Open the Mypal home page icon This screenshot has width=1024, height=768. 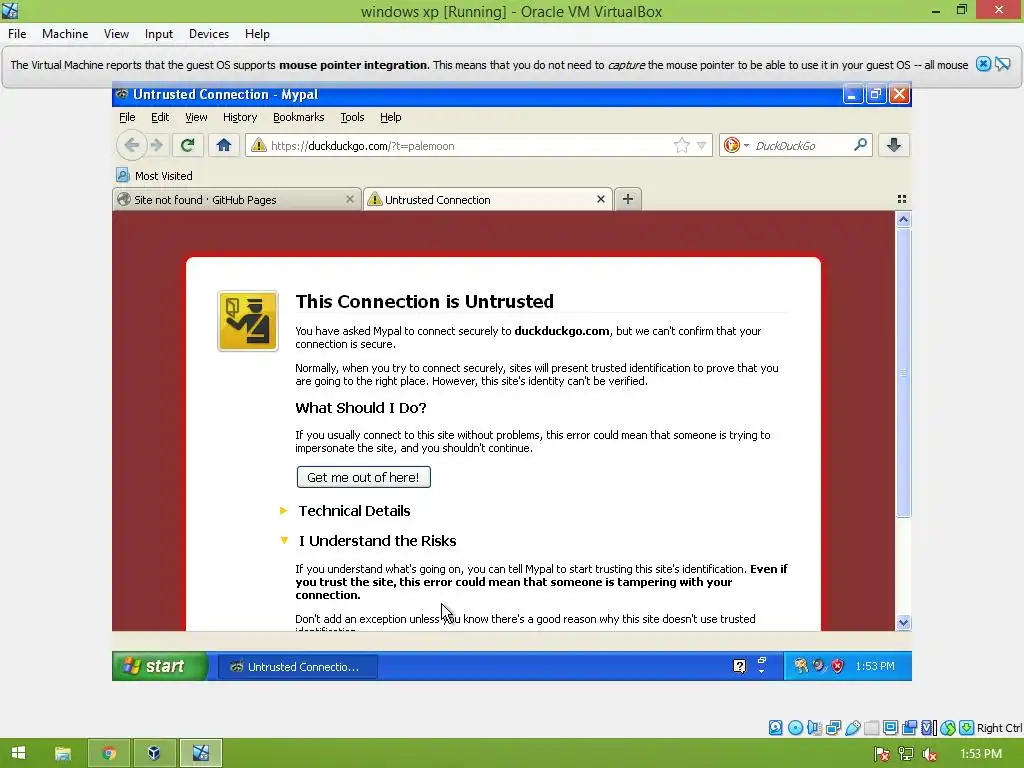pyautogui.click(x=223, y=145)
